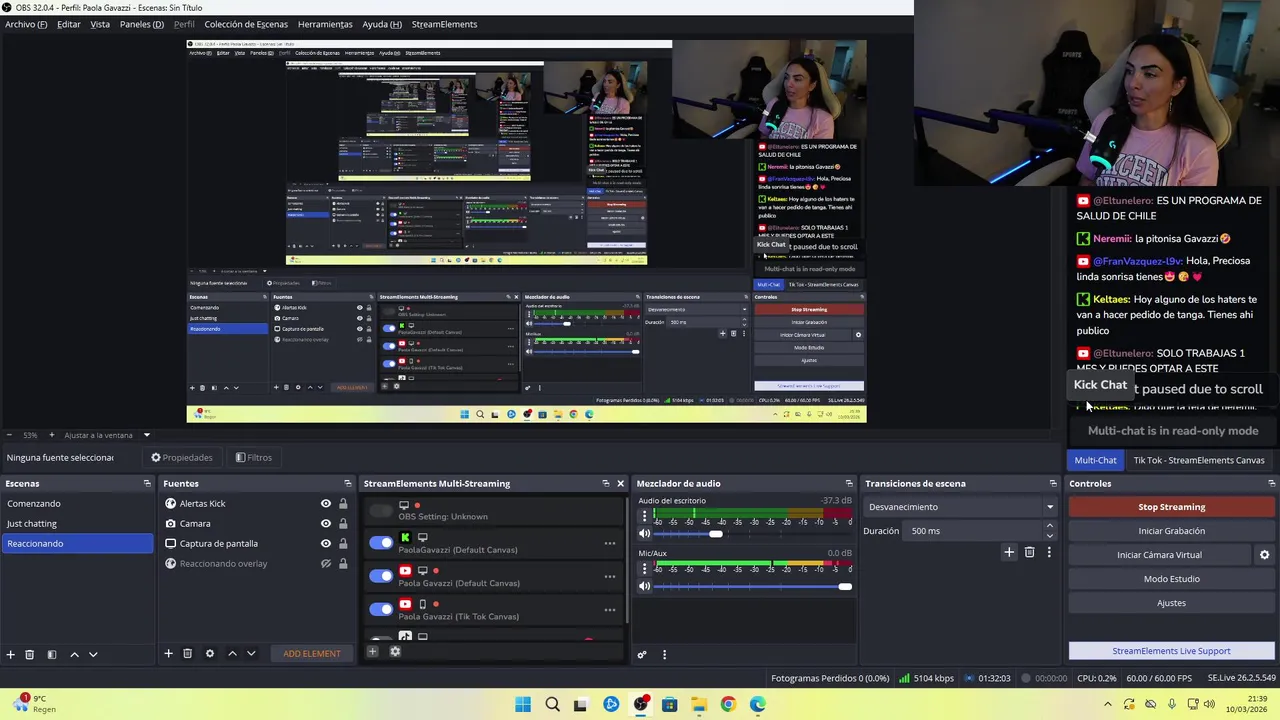Open options for PaolaGavazzi Kick output
Screen dimensions: 1280x720
(609, 543)
